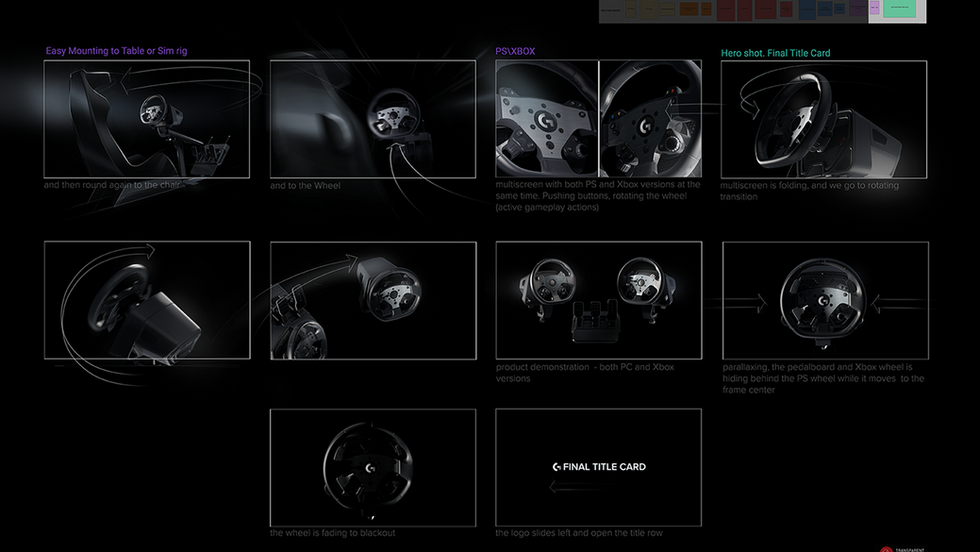Select caption 'the wheel is fading to blackout'
The image size is (980, 552).
(332, 533)
